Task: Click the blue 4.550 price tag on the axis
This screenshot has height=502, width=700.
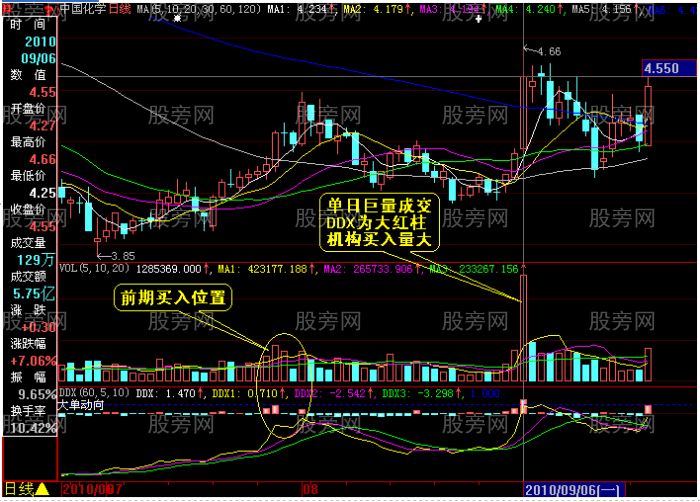Action: tap(668, 68)
